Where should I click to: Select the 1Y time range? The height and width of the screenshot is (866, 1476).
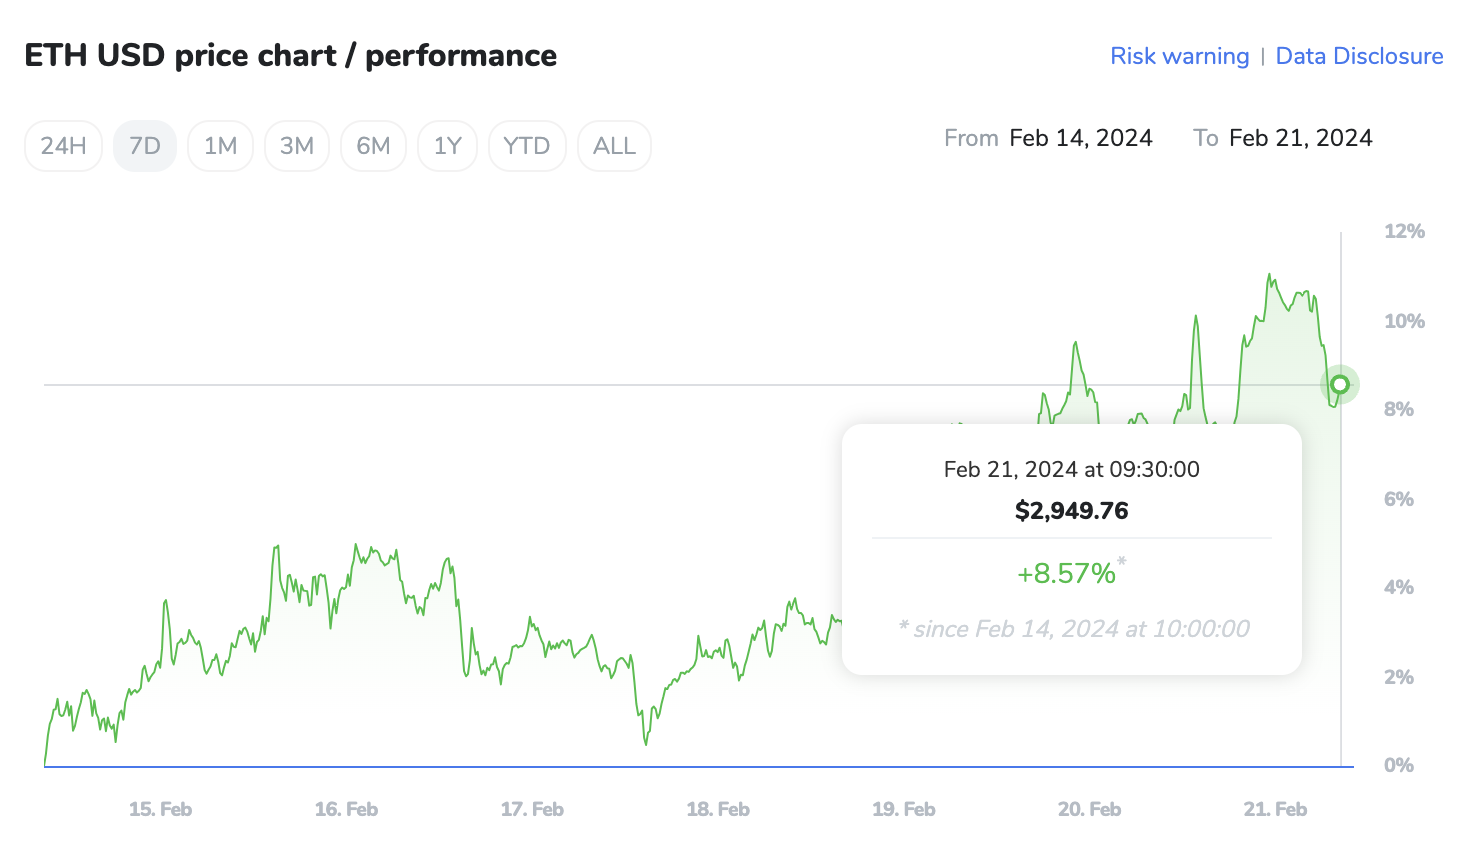[447, 145]
